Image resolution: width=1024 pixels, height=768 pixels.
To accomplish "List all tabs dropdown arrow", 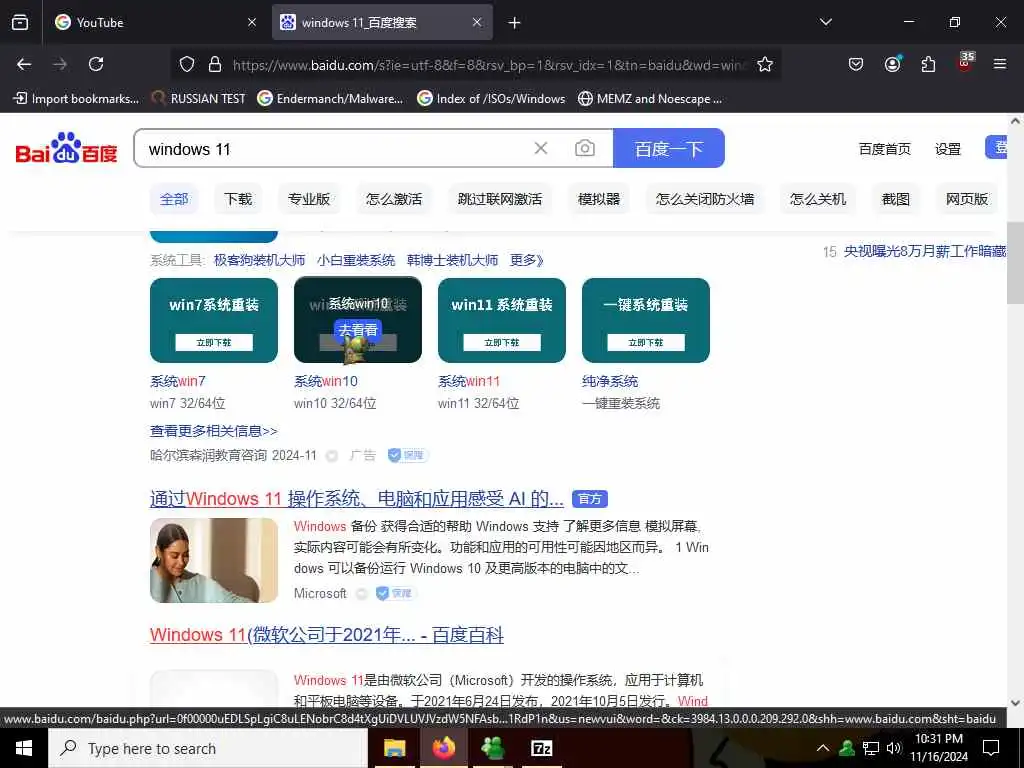I will coord(826,22).
